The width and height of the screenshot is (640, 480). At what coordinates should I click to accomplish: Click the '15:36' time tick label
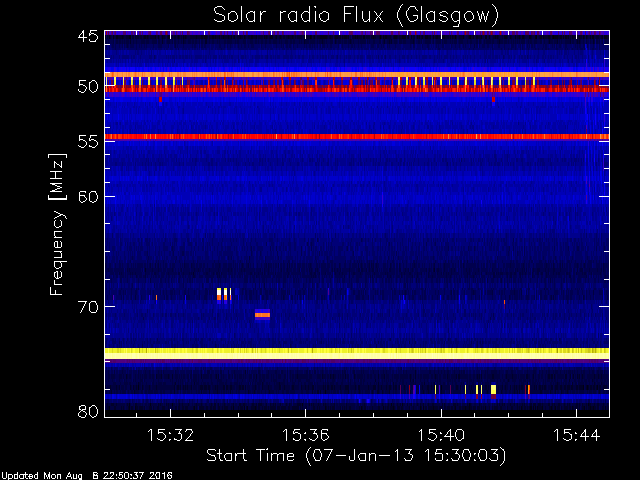coord(305,435)
